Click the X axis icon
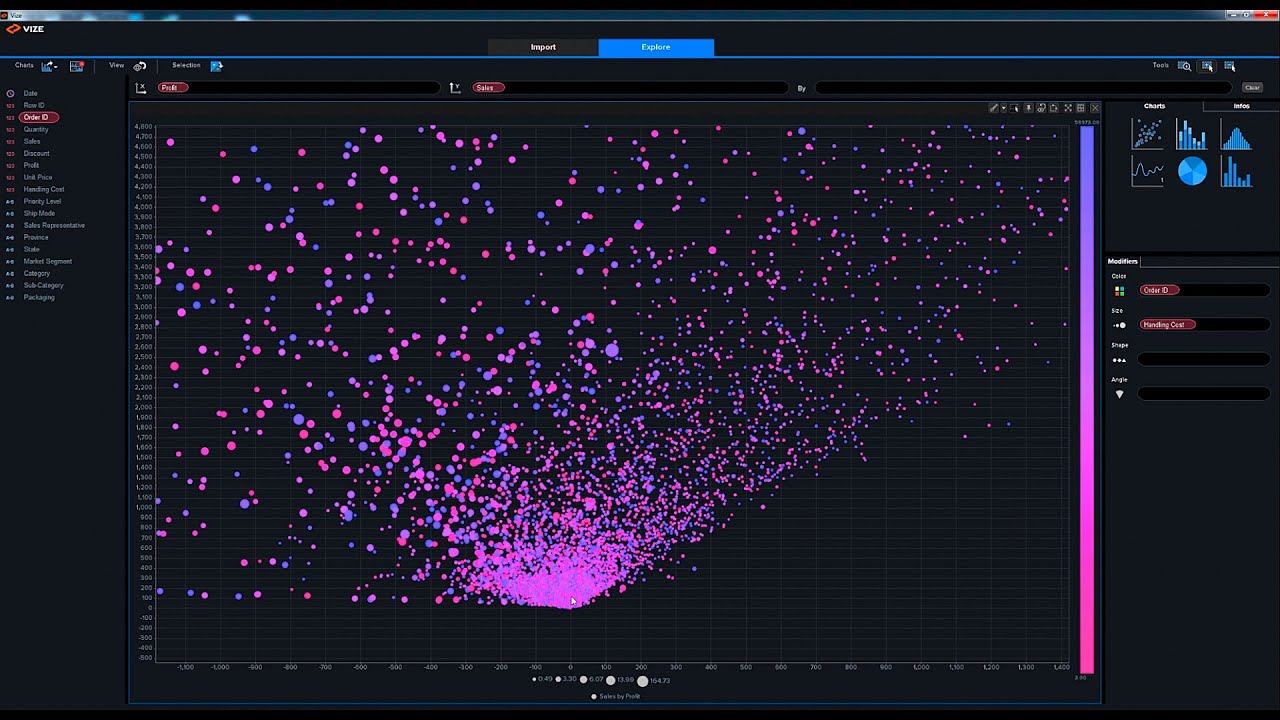Viewport: 1280px width, 720px height. (x=141, y=88)
